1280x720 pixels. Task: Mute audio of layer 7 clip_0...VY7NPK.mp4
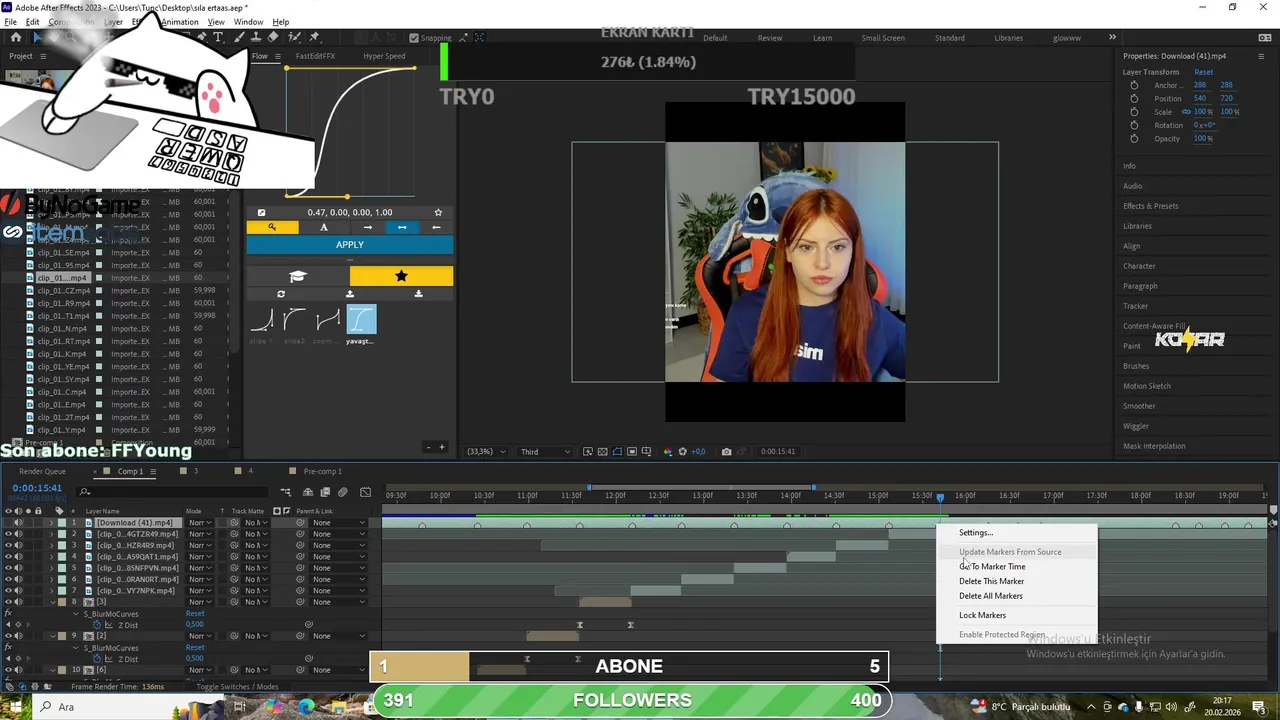click(18, 590)
